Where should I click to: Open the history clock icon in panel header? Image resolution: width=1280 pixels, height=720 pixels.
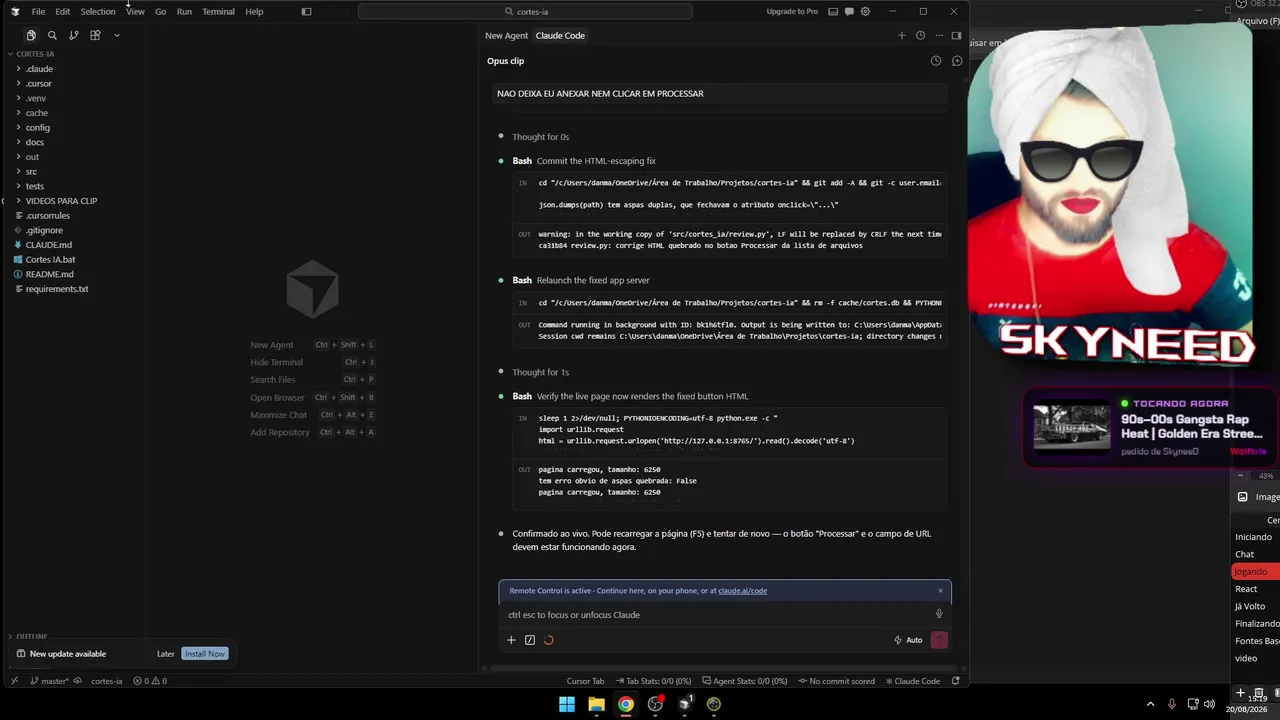click(x=920, y=35)
